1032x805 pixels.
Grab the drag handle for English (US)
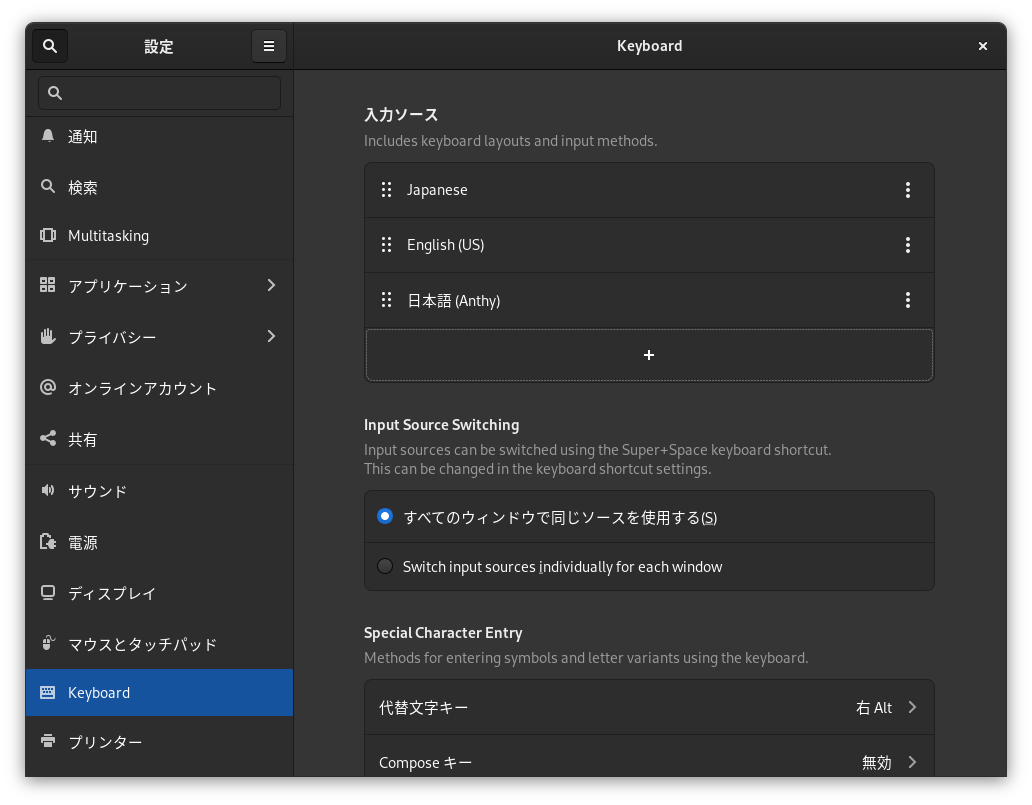coord(386,245)
